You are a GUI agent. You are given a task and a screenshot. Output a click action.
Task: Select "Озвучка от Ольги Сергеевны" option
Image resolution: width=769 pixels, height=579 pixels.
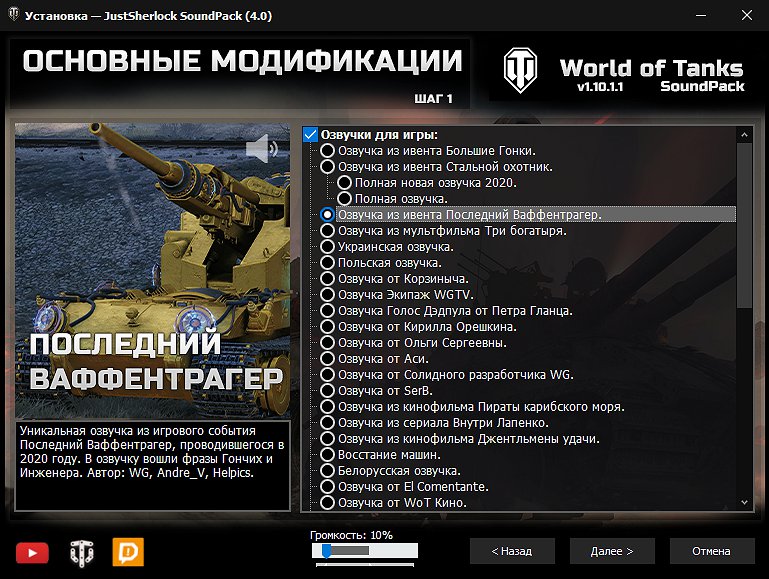pyautogui.click(x=328, y=343)
